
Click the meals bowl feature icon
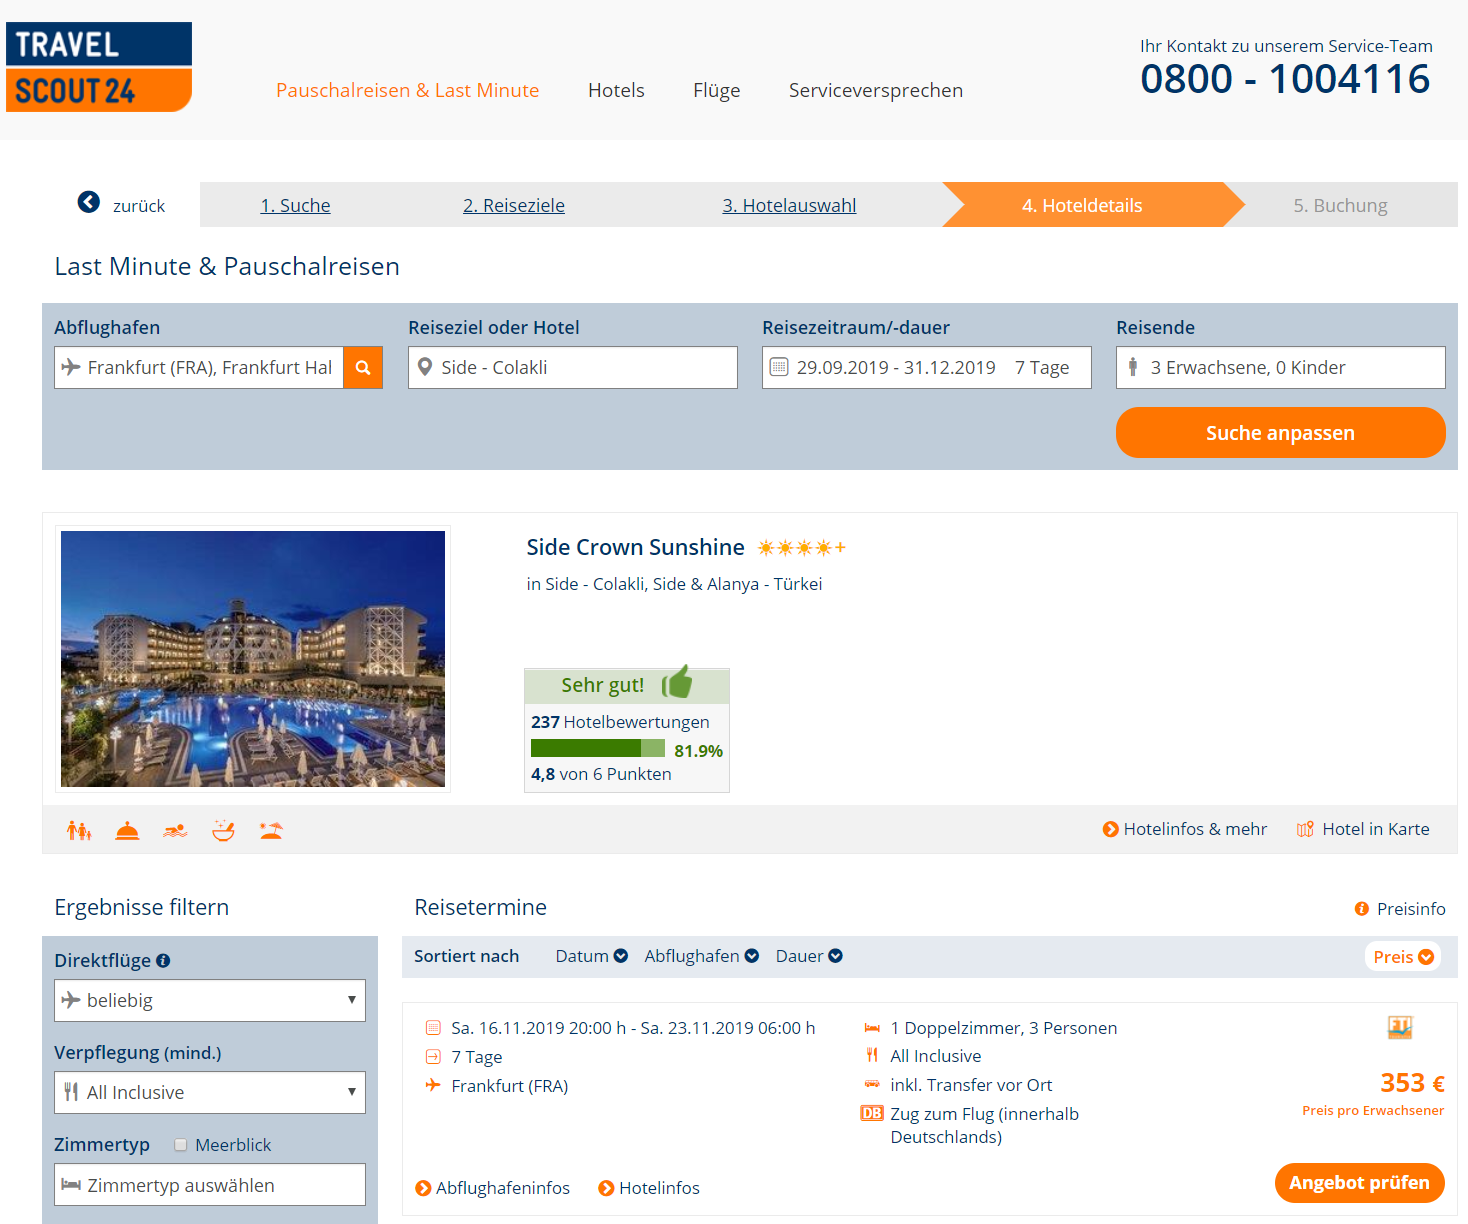coord(223,830)
